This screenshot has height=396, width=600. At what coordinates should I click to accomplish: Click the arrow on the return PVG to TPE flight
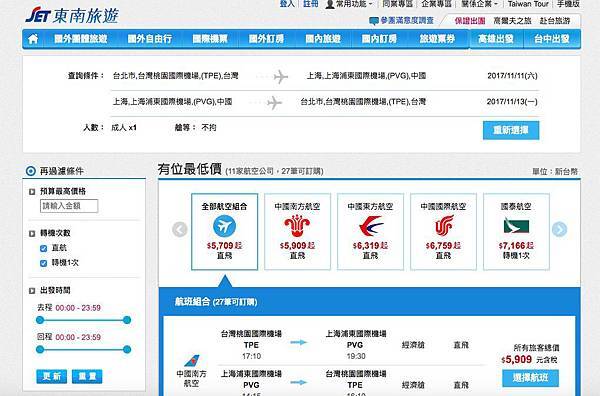click(x=298, y=382)
